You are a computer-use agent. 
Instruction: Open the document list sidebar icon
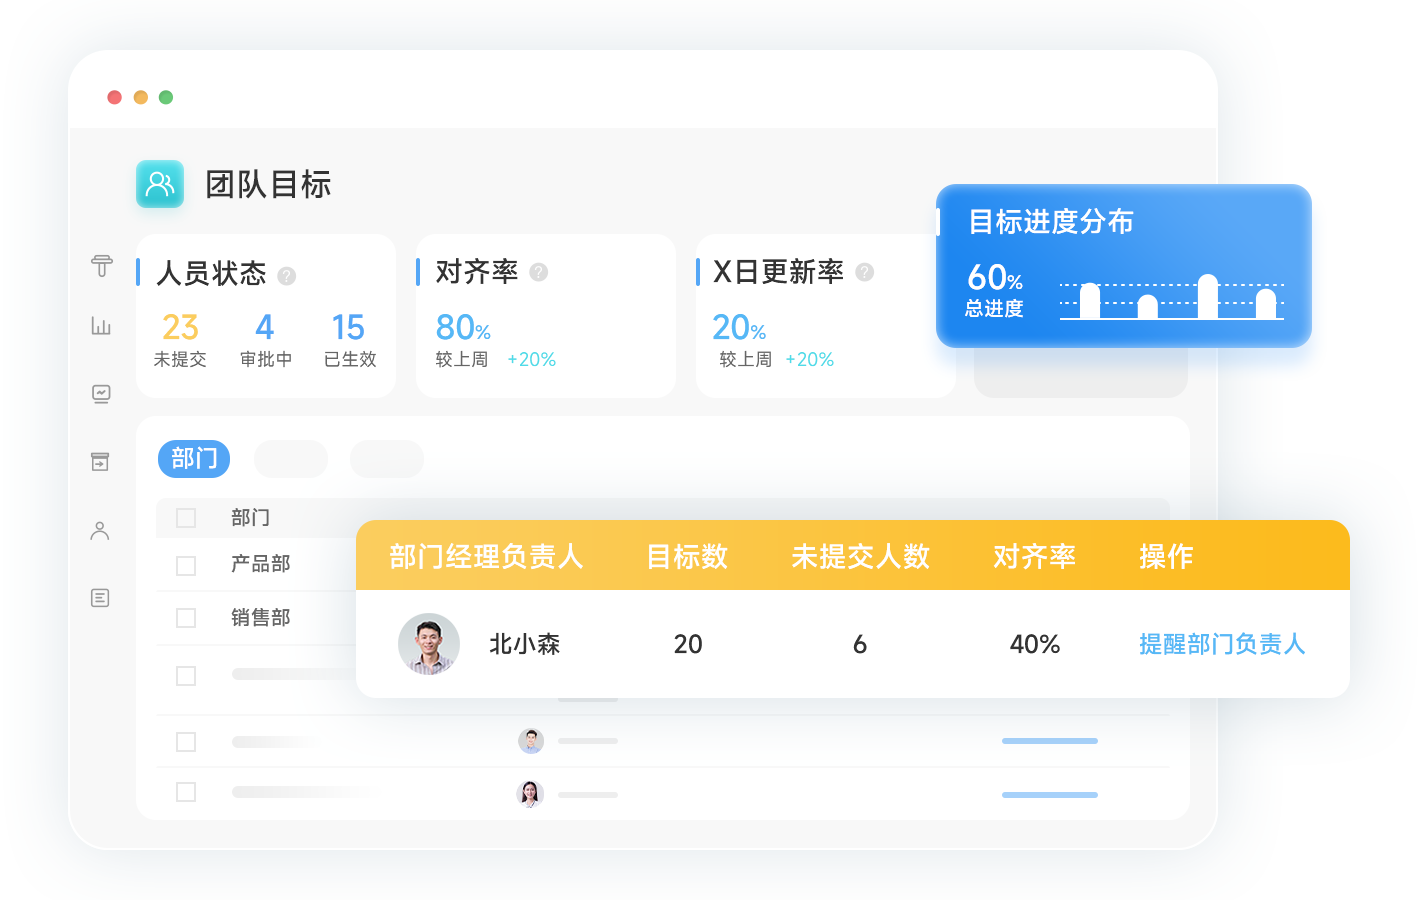tap(100, 598)
